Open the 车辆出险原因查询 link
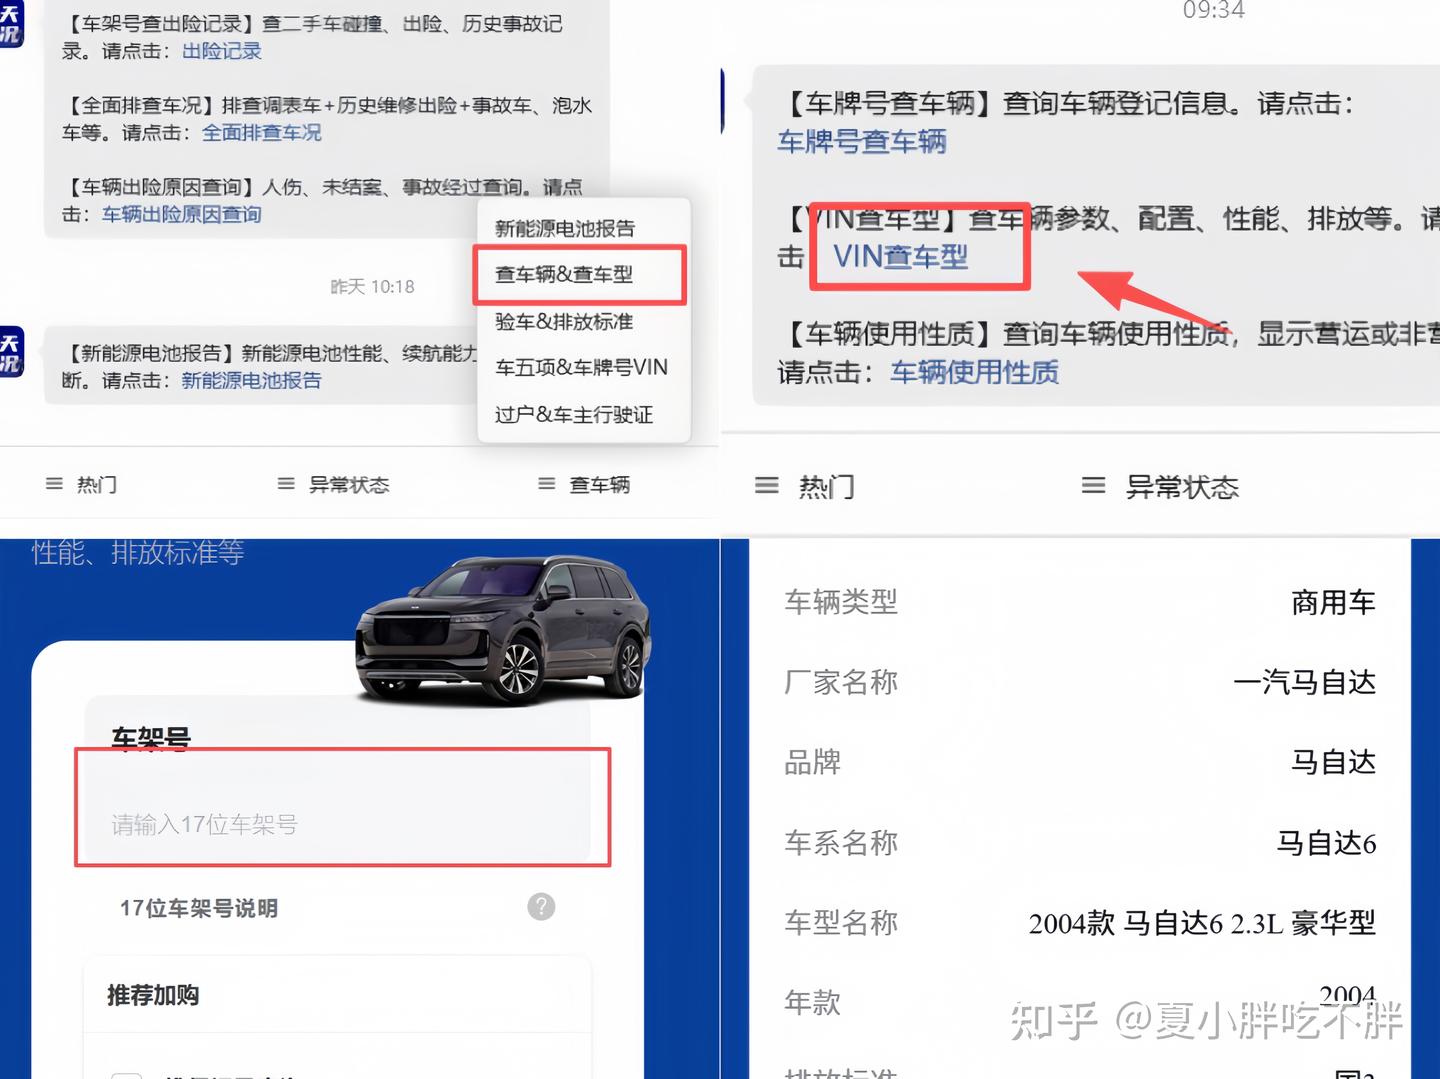Image resolution: width=1440 pixels, height=1079 pixels. tap(182, 214)
